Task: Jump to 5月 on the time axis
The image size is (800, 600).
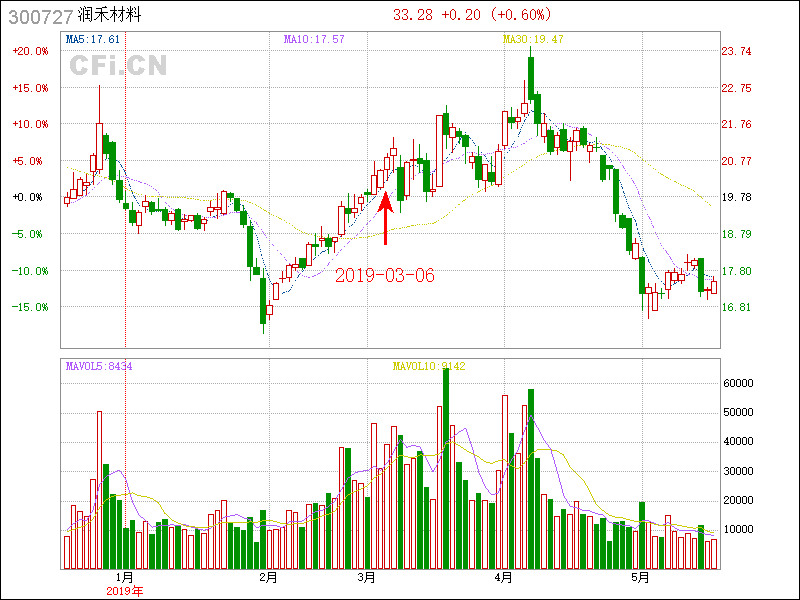Action: (x=640, y=577)
